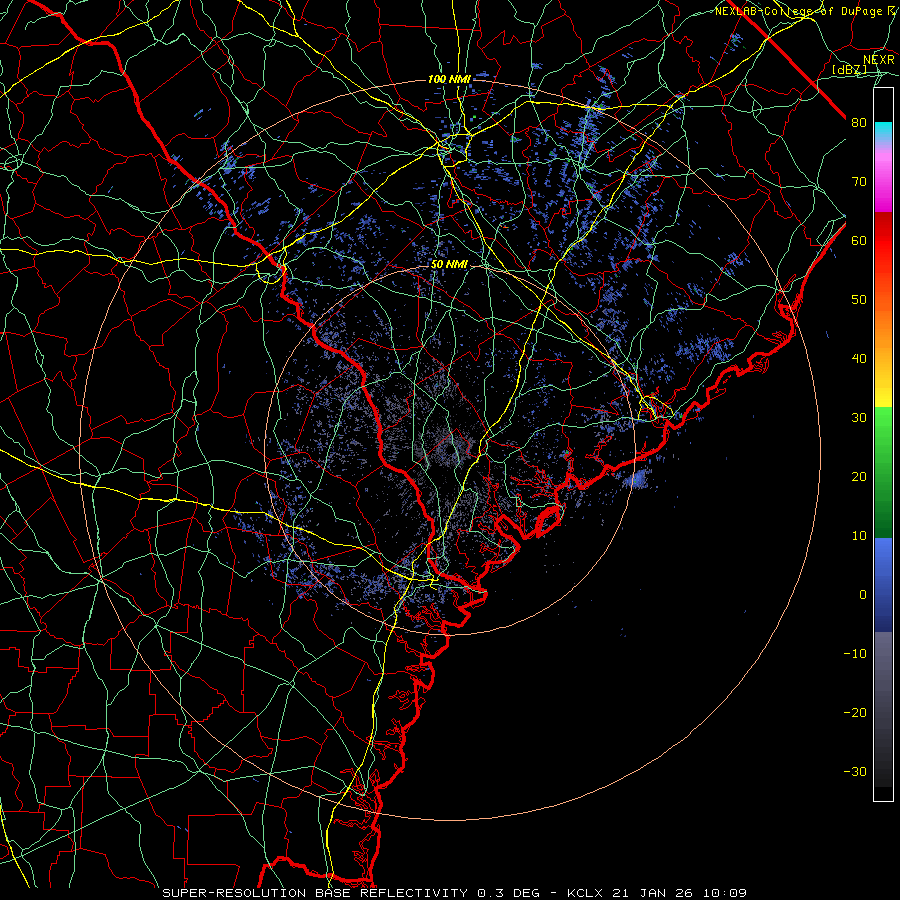Click the 30 value on reflectivity scale
The width and height of the screenshot is (900, 900).
click(859, 418)
